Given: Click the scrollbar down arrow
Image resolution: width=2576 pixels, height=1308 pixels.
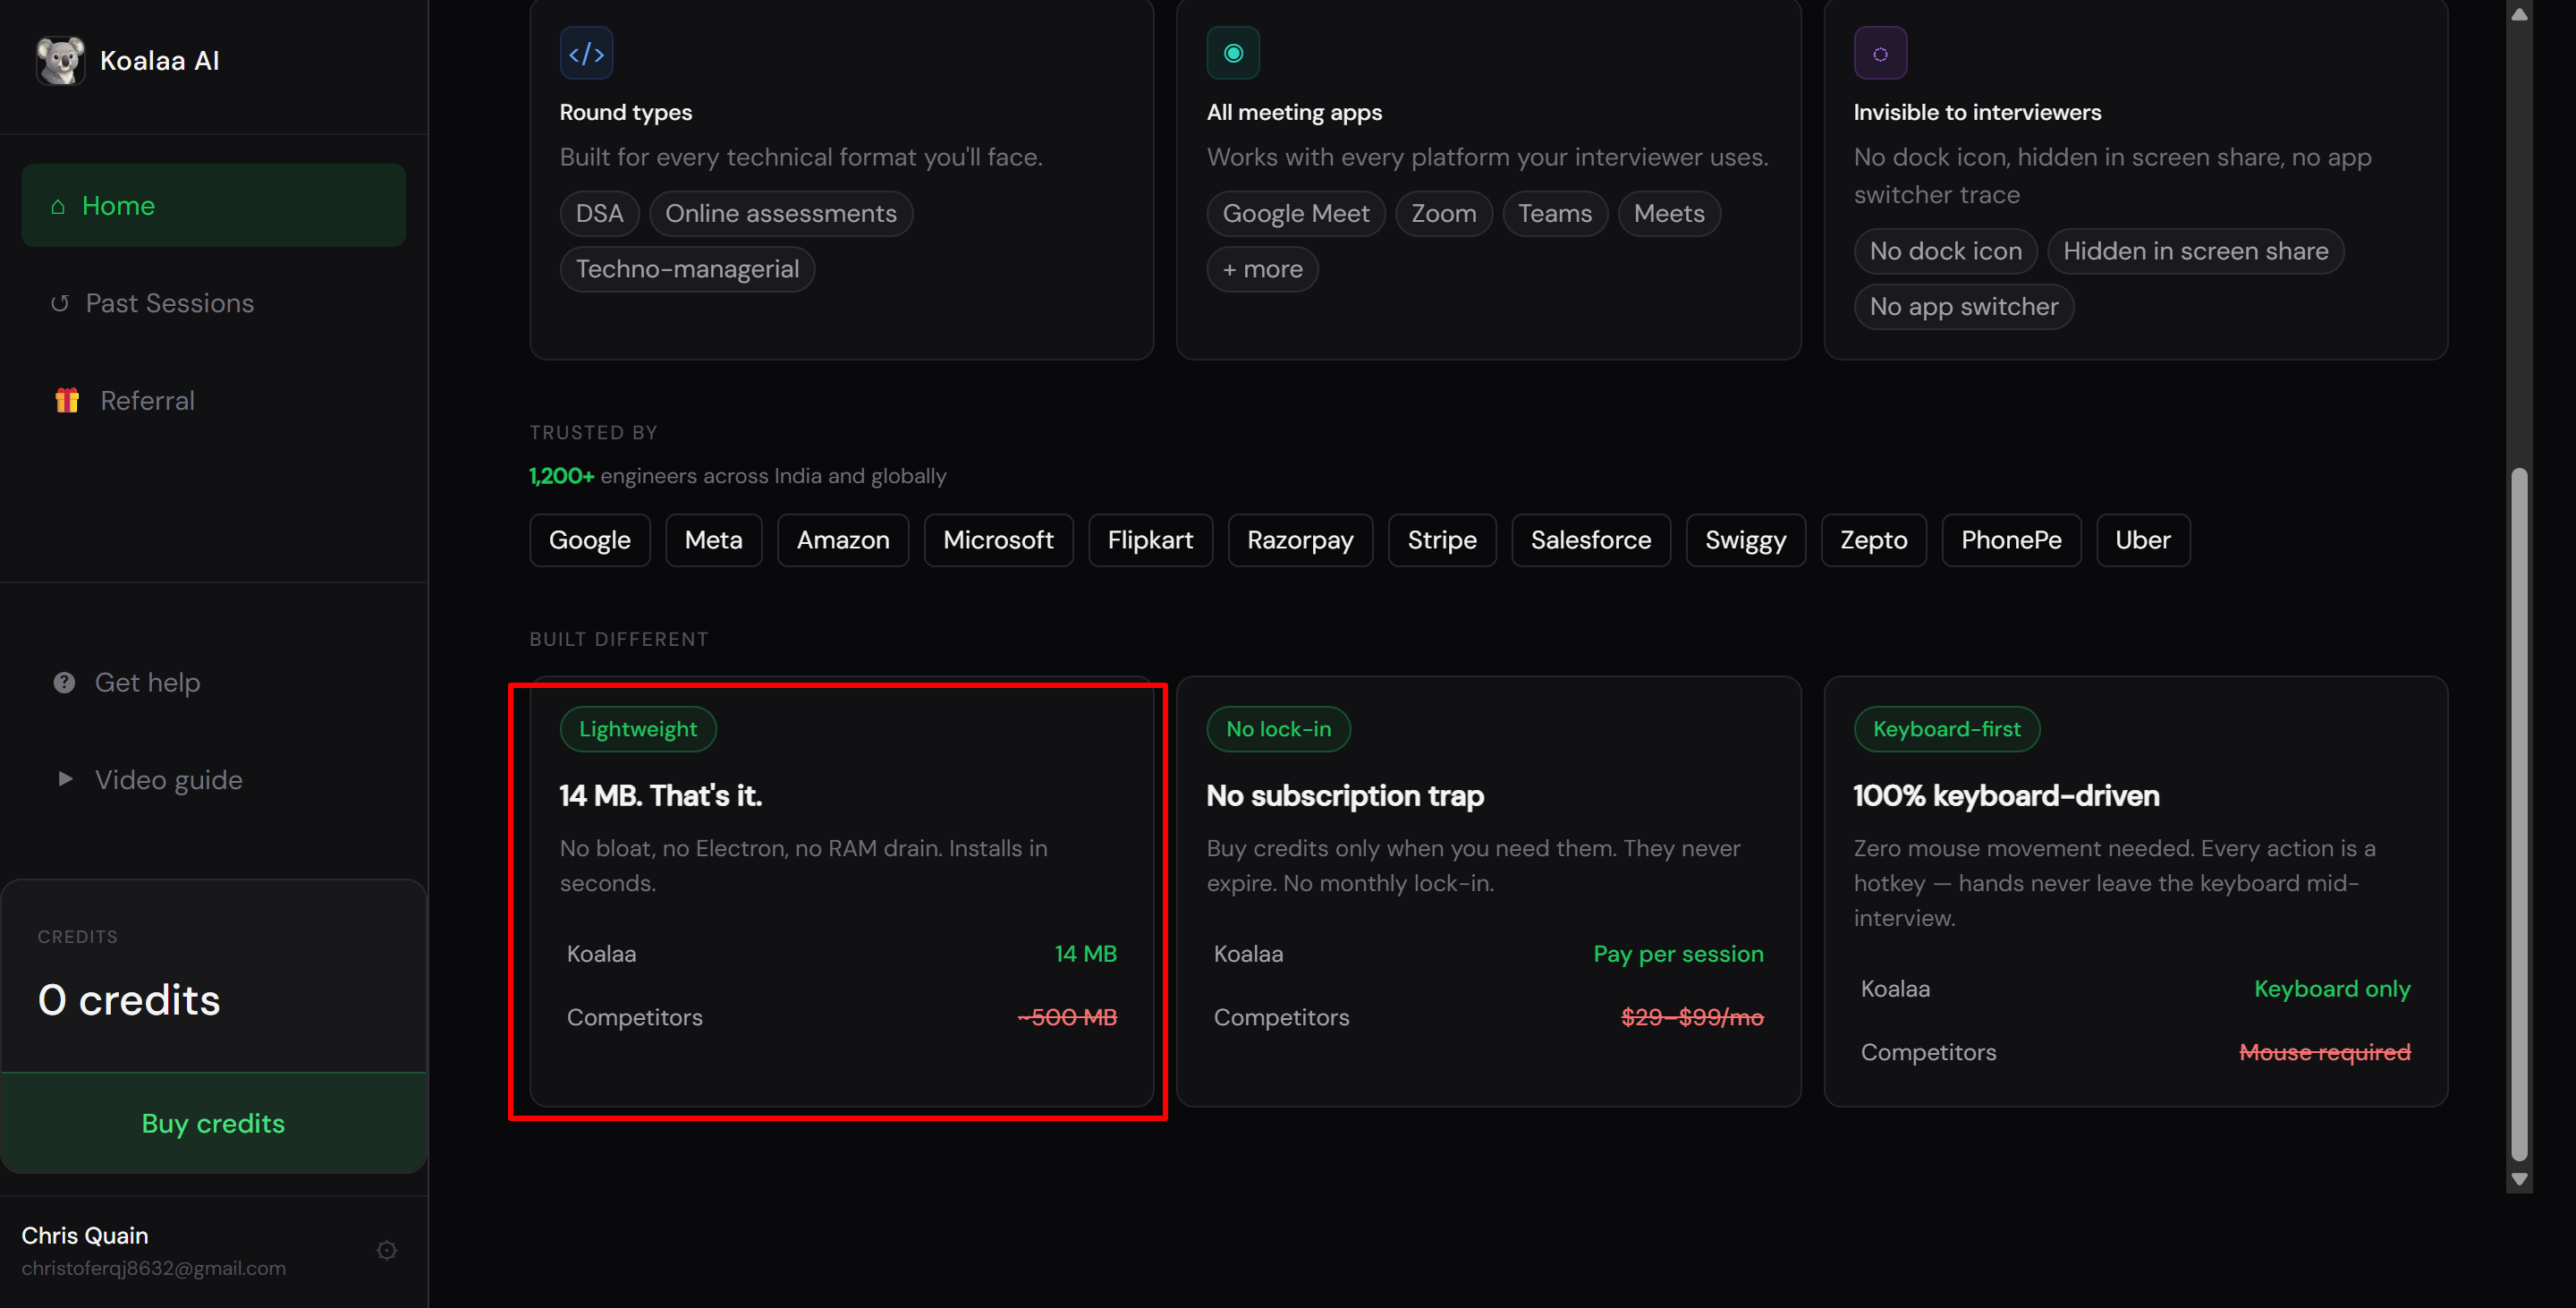Looking at the screenshot, I should (x=2519, y=1179).
